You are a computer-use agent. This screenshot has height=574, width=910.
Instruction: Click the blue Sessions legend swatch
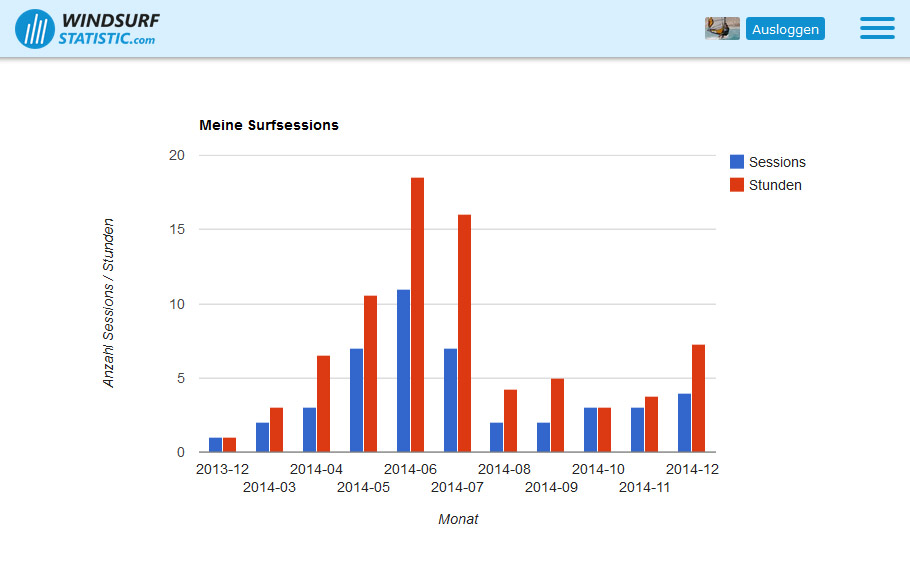[737, 162]
